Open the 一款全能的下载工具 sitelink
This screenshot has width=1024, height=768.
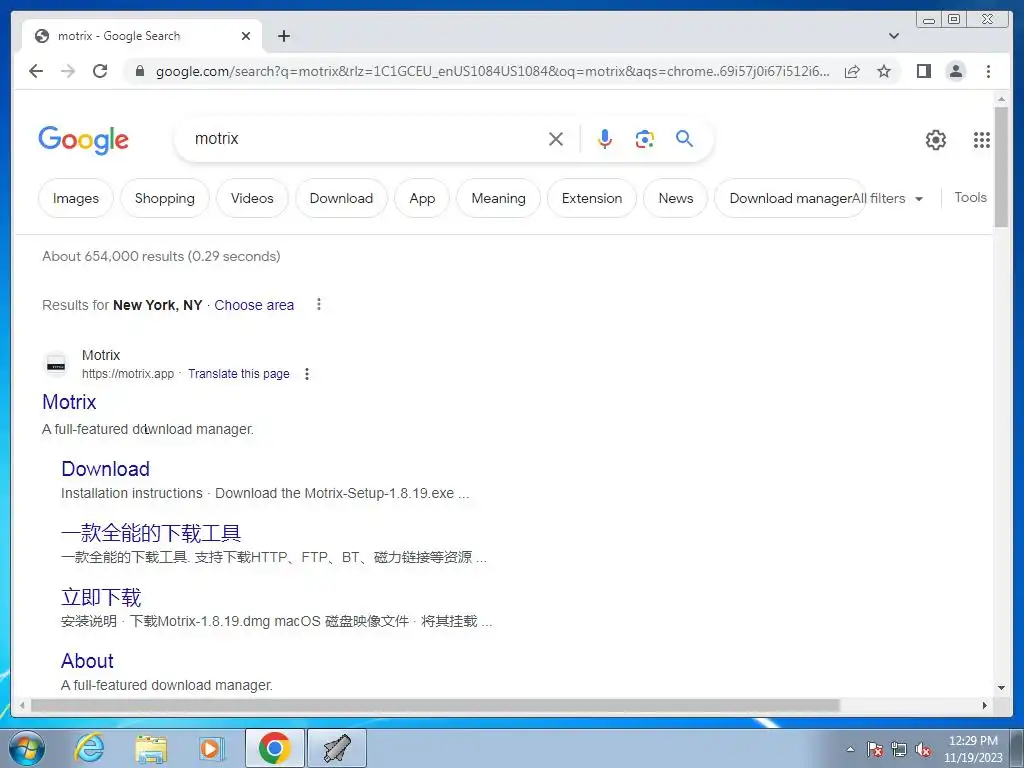[151, 533]
